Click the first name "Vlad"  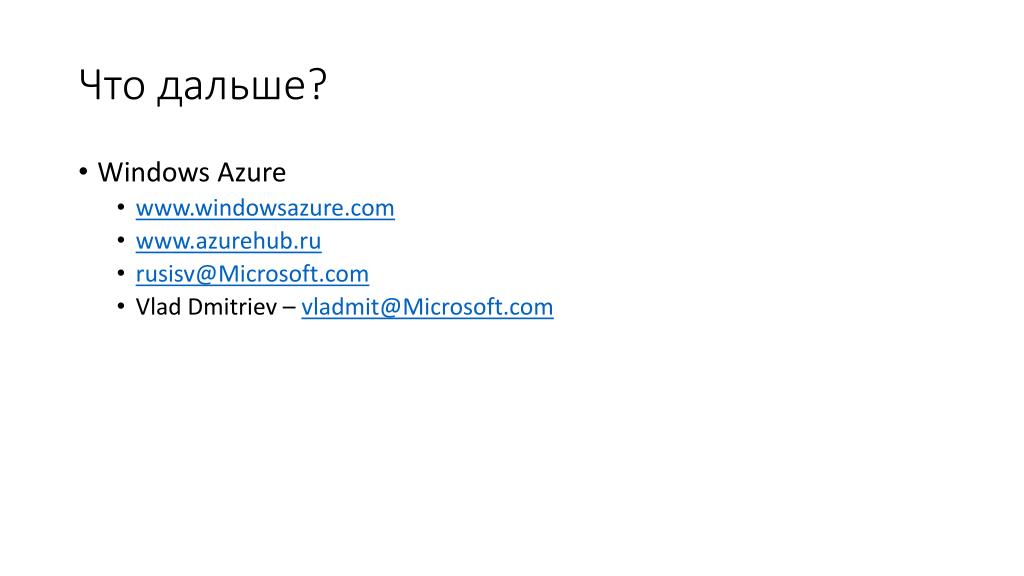[x=158, y=307]
